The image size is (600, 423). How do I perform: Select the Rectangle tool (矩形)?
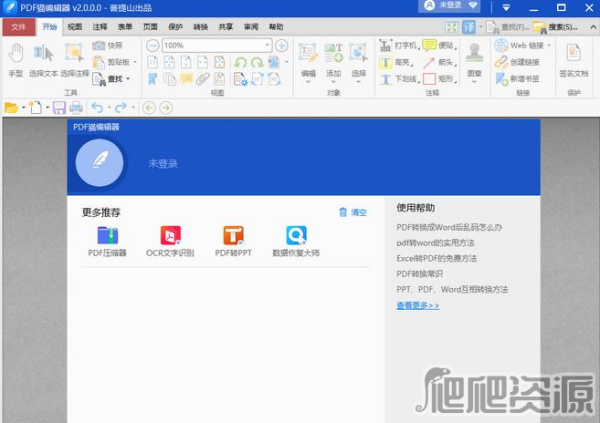(x=440, y=79)
